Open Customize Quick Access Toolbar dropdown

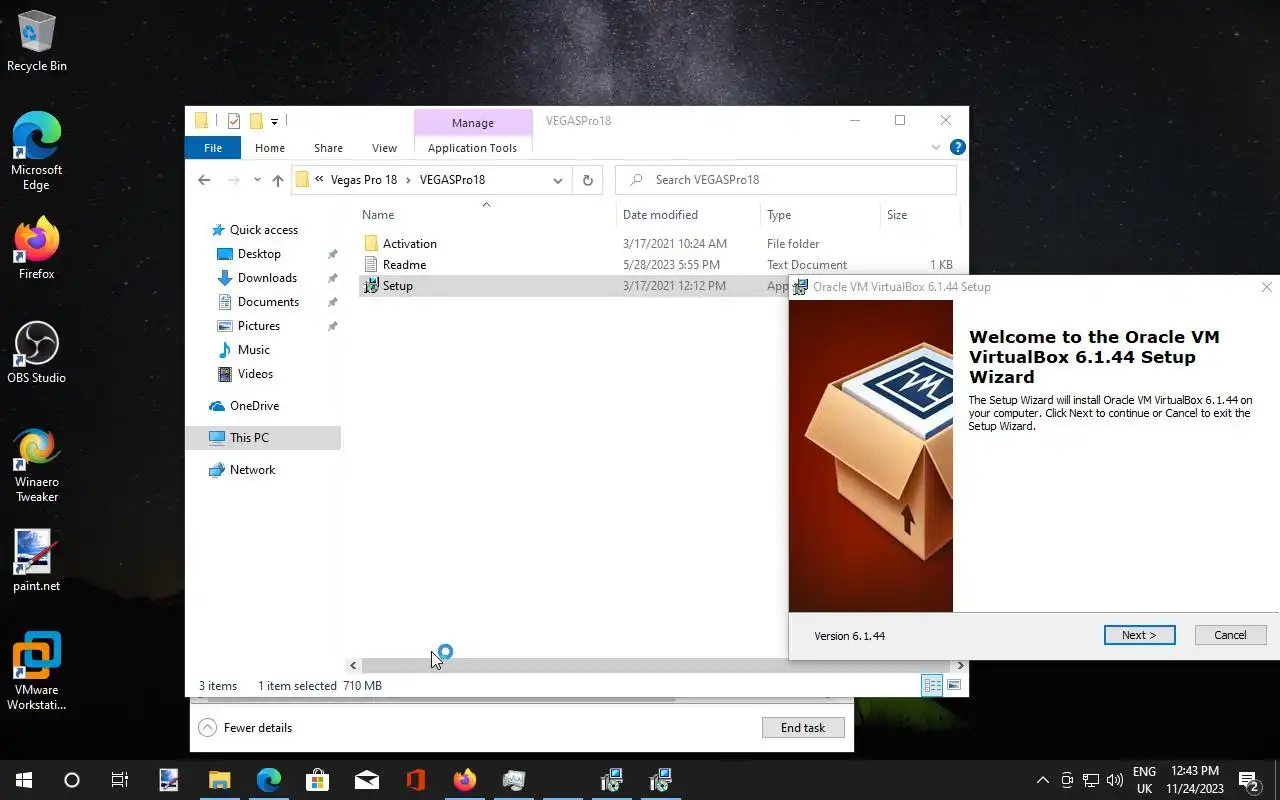[x=274, y=122]
